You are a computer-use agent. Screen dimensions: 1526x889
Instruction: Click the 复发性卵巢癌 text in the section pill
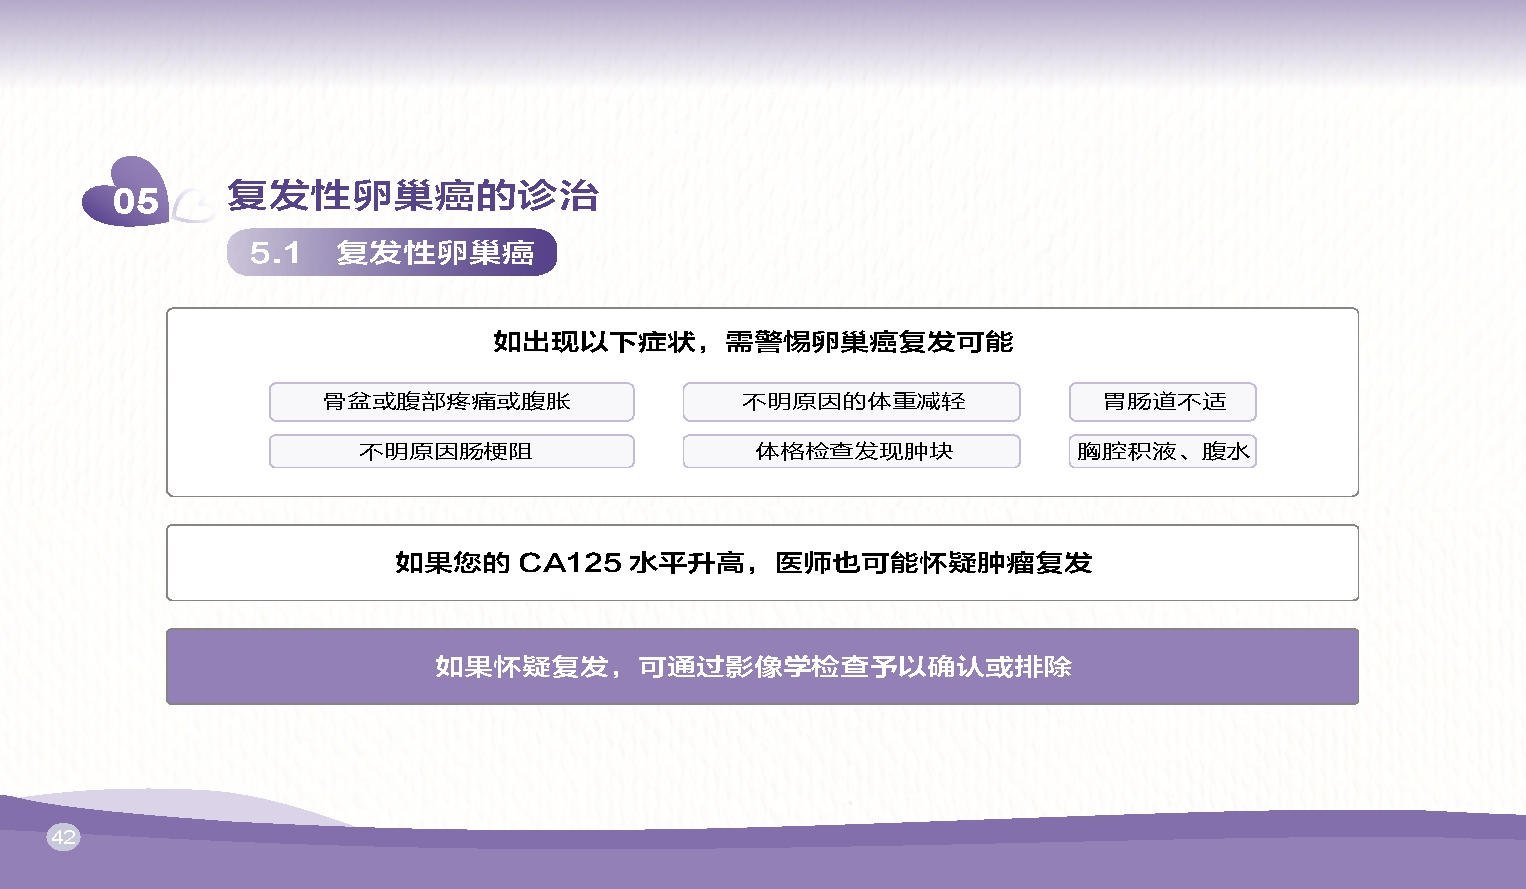tap(435, 253)
